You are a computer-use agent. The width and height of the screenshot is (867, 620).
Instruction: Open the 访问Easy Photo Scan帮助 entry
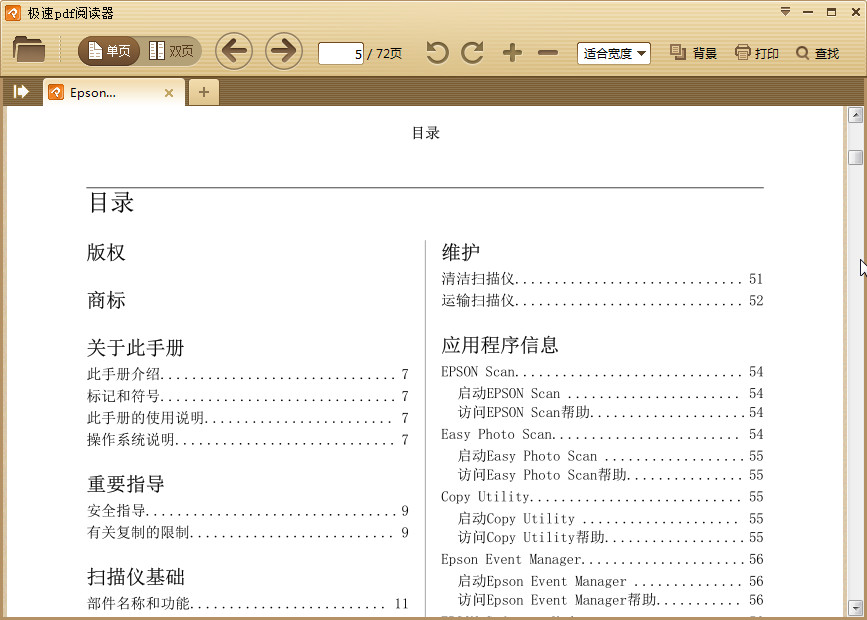(x=610, y=475)
